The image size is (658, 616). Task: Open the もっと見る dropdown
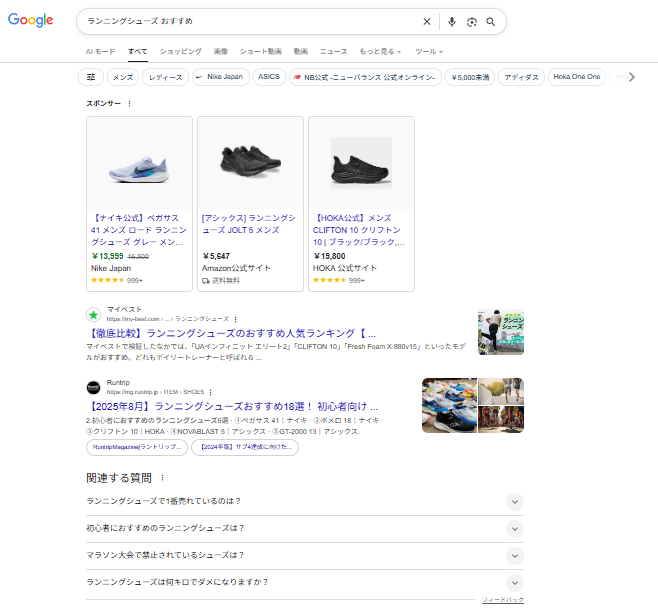pyautogui.click(x=380, y=50)
